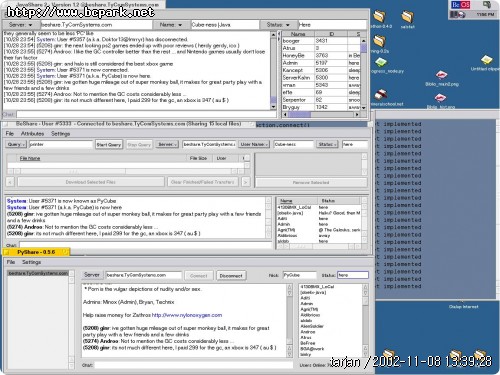This screenshot has width=500, height=375.
Task: Click the CPU monitor tray icon
Action: point(454,14)
